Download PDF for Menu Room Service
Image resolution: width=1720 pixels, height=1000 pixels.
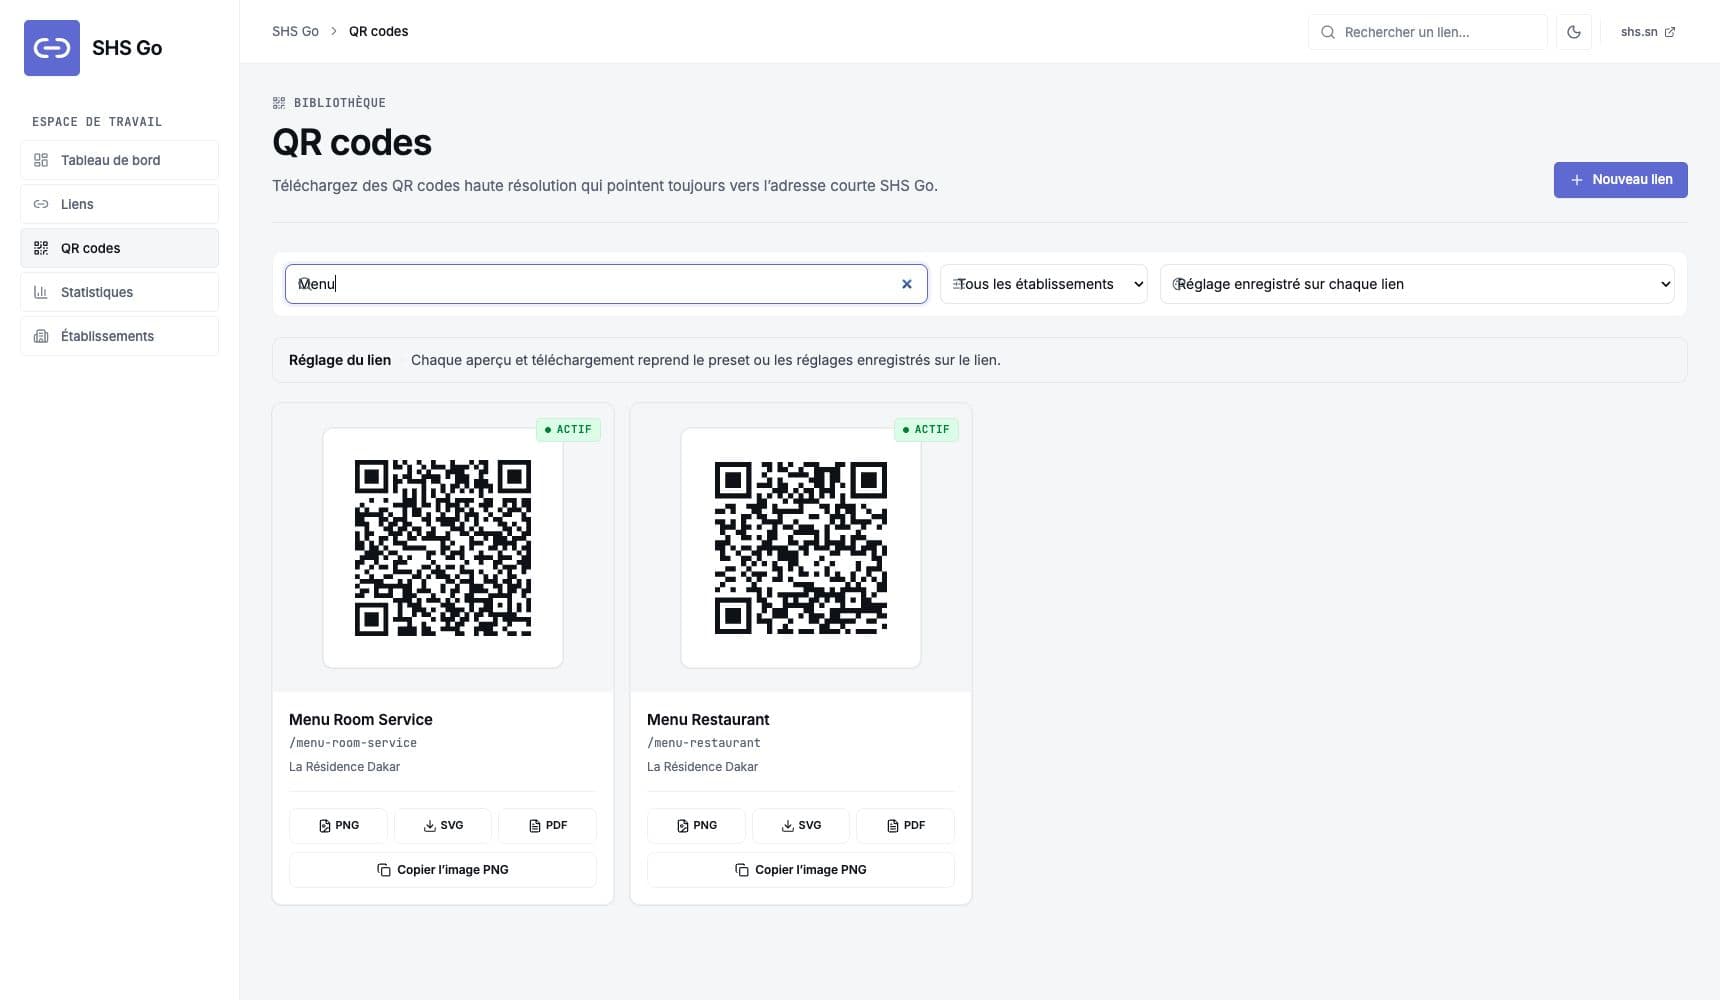[x=548, y=826]
